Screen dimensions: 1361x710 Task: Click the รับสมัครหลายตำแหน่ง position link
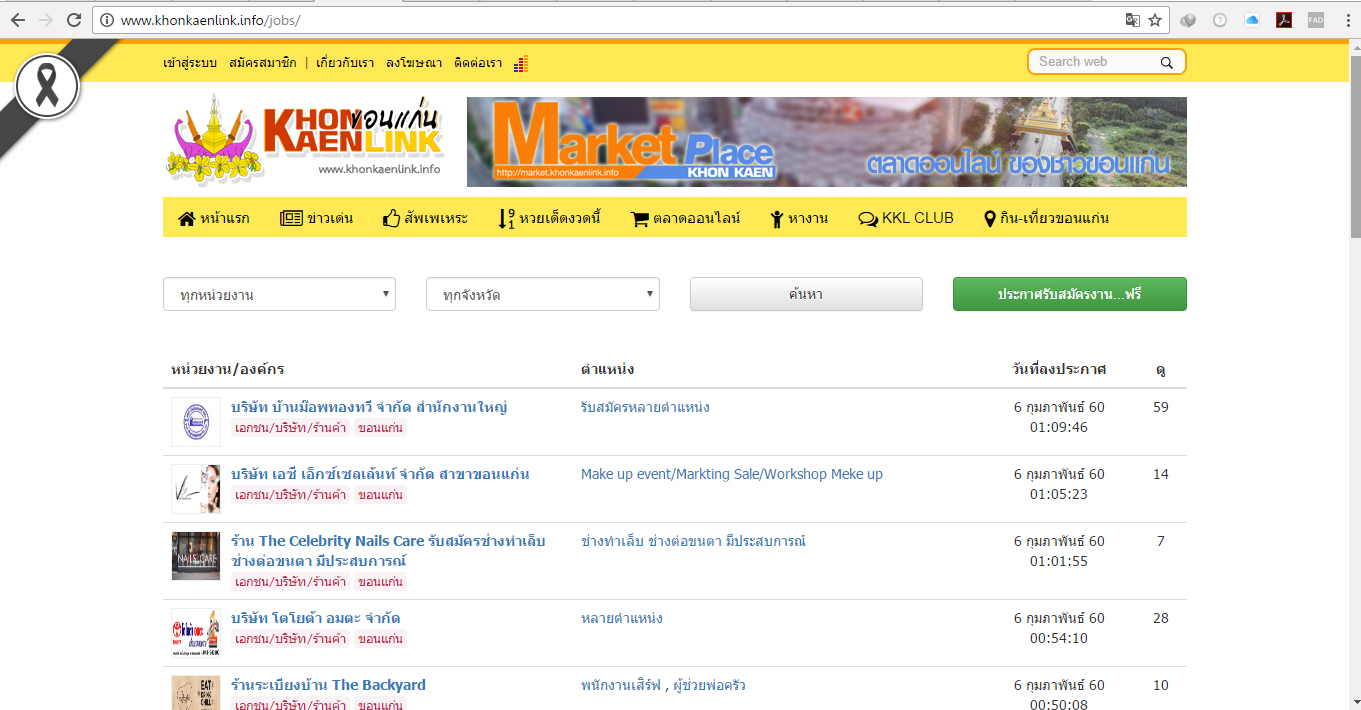[x=645, y=407]
